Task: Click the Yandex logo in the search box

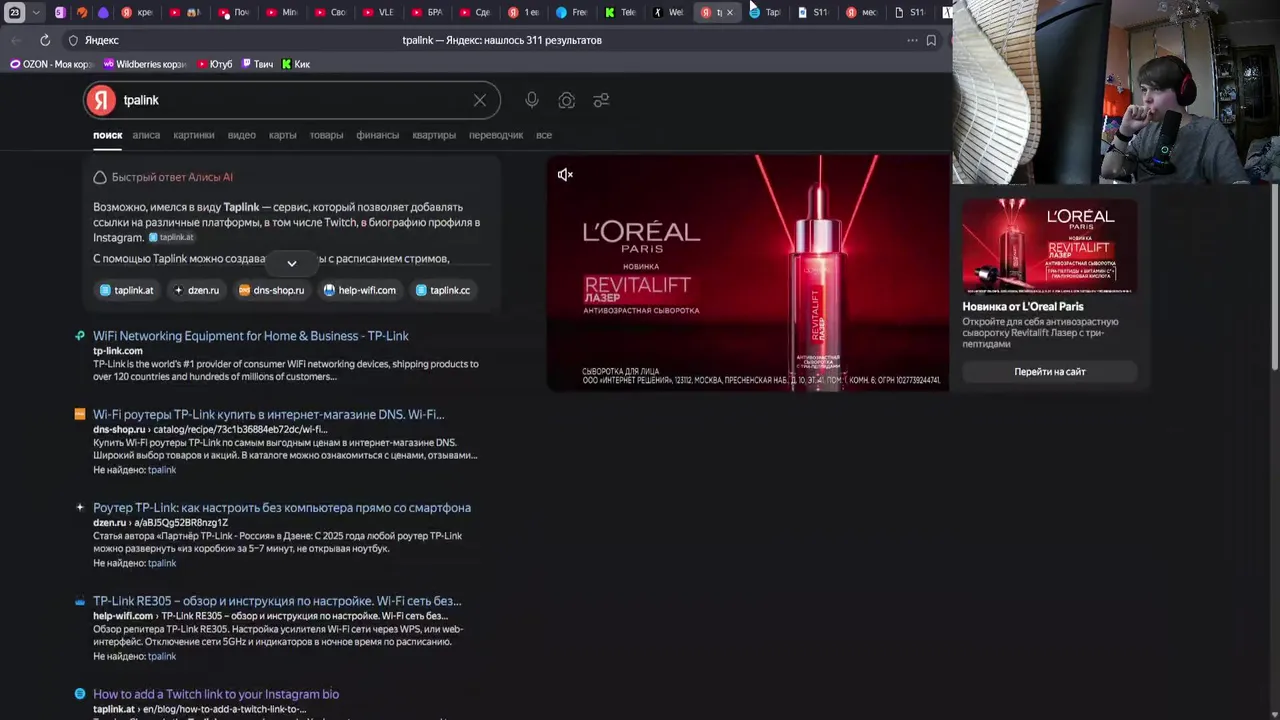Action: point(101,100)
